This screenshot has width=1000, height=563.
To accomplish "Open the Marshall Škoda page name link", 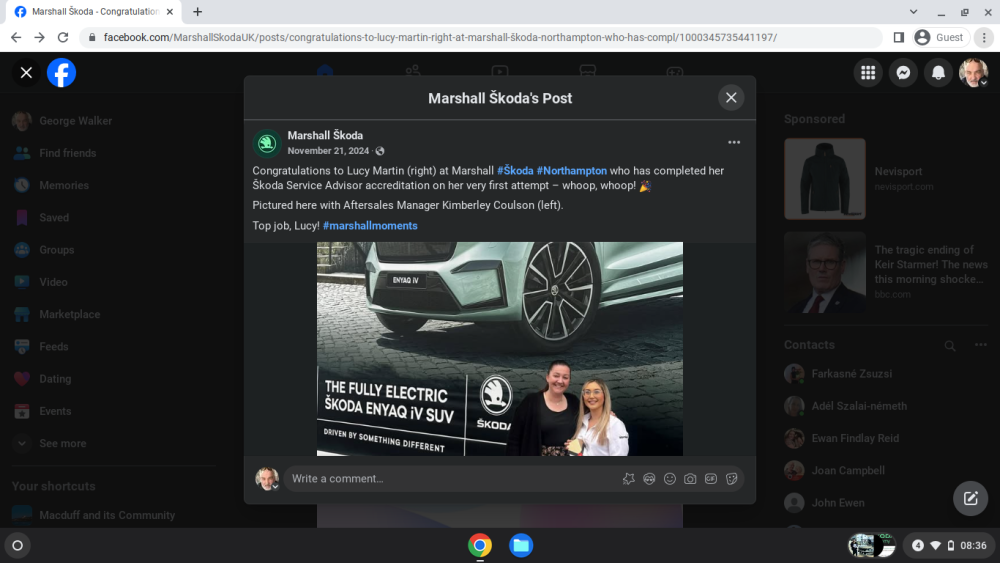I will click(x=325, y=135).
